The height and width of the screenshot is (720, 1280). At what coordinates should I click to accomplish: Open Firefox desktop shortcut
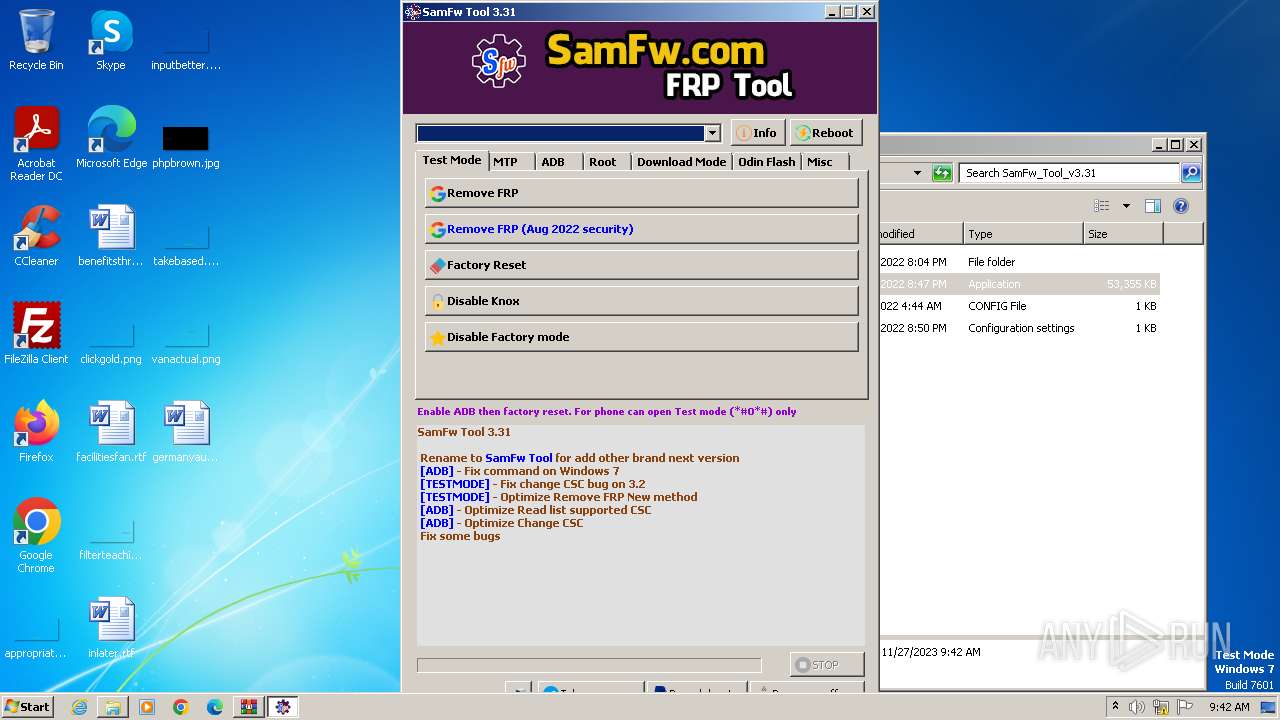click(36, 432)
